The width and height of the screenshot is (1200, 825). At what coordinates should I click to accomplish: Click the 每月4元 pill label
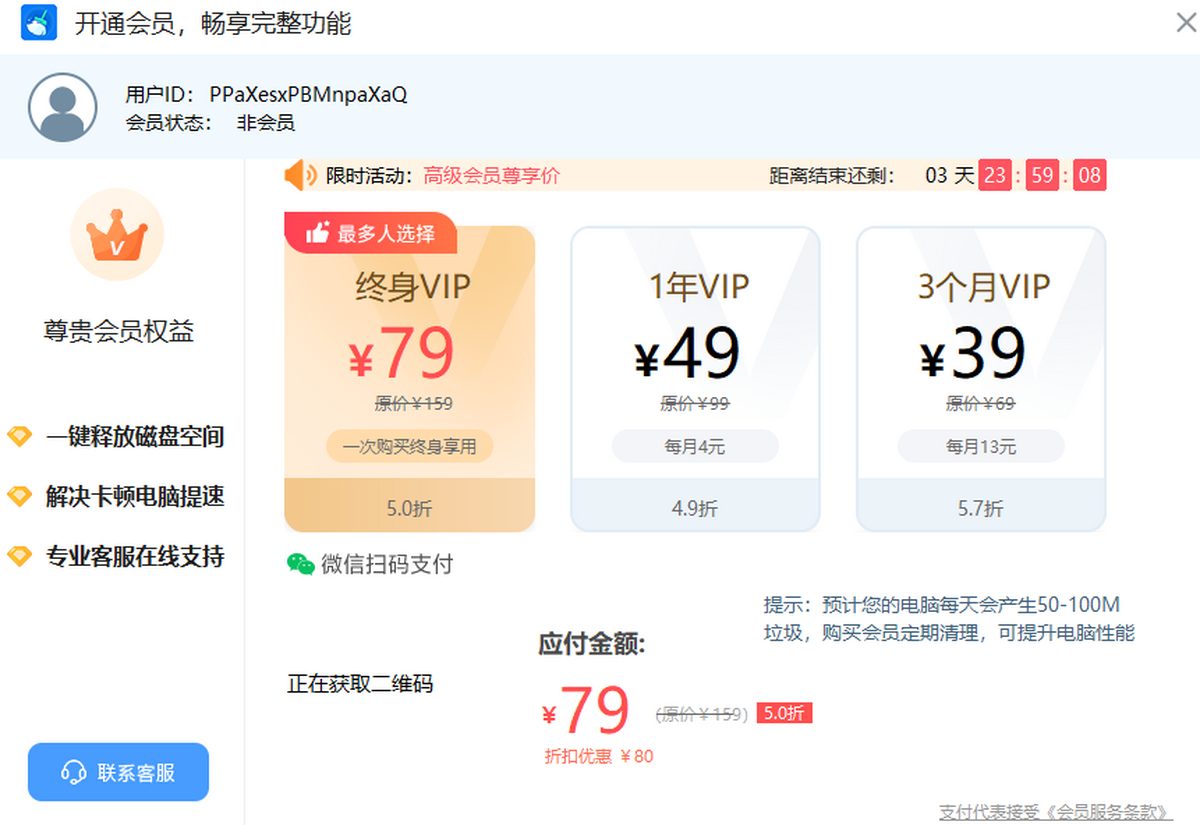tap(695, 447)
